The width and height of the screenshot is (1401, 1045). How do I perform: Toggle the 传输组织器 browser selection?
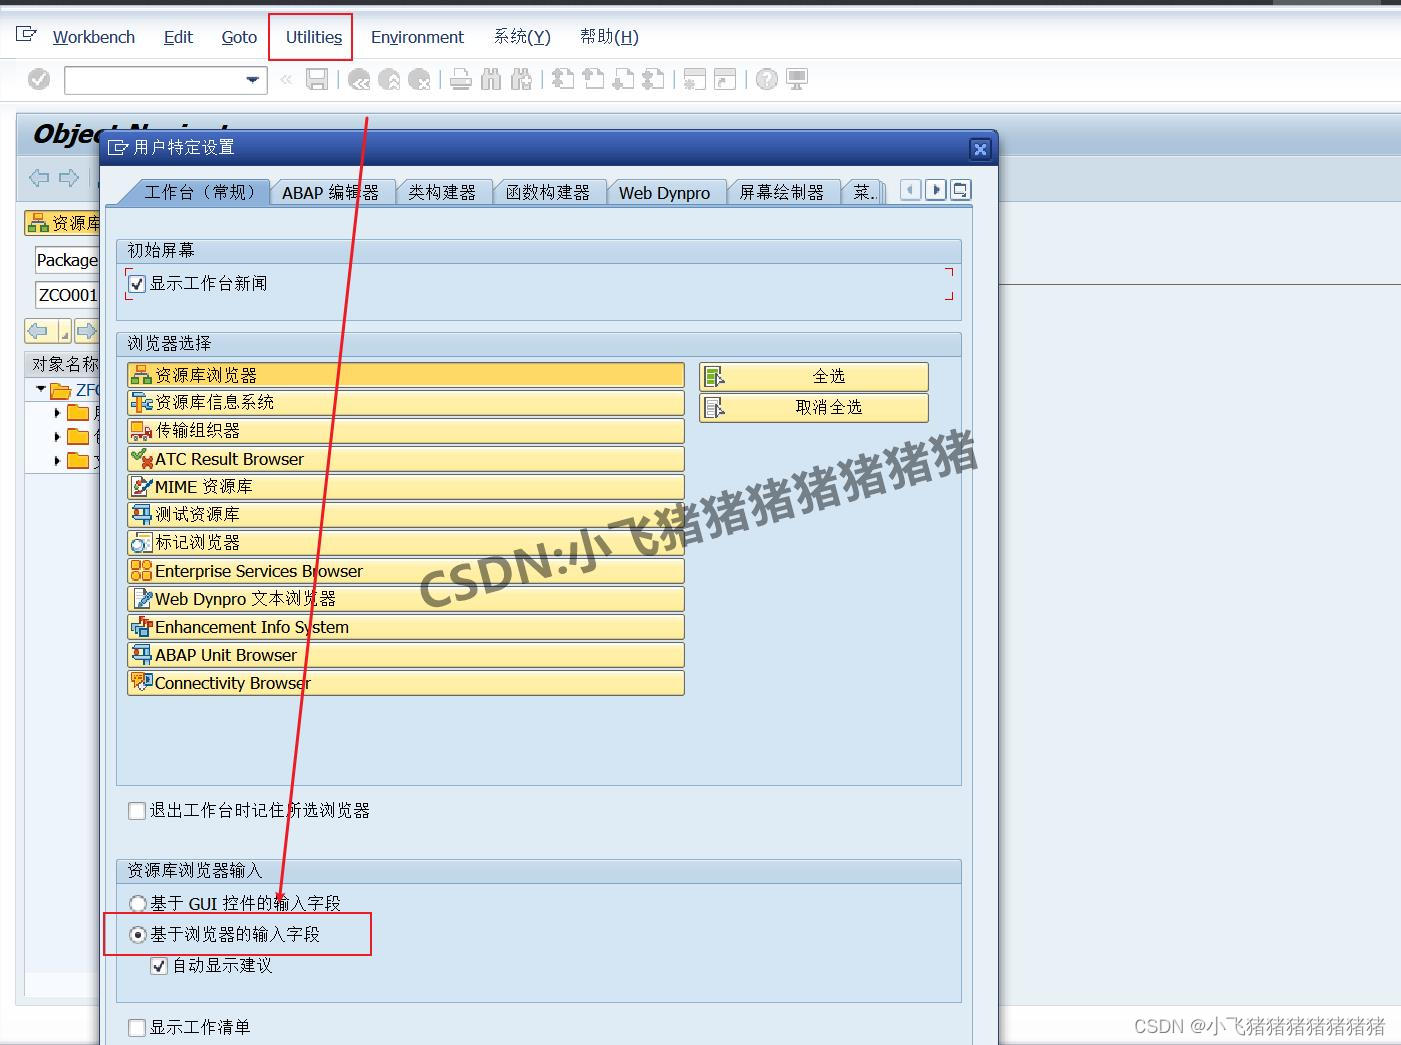point(405,431)
